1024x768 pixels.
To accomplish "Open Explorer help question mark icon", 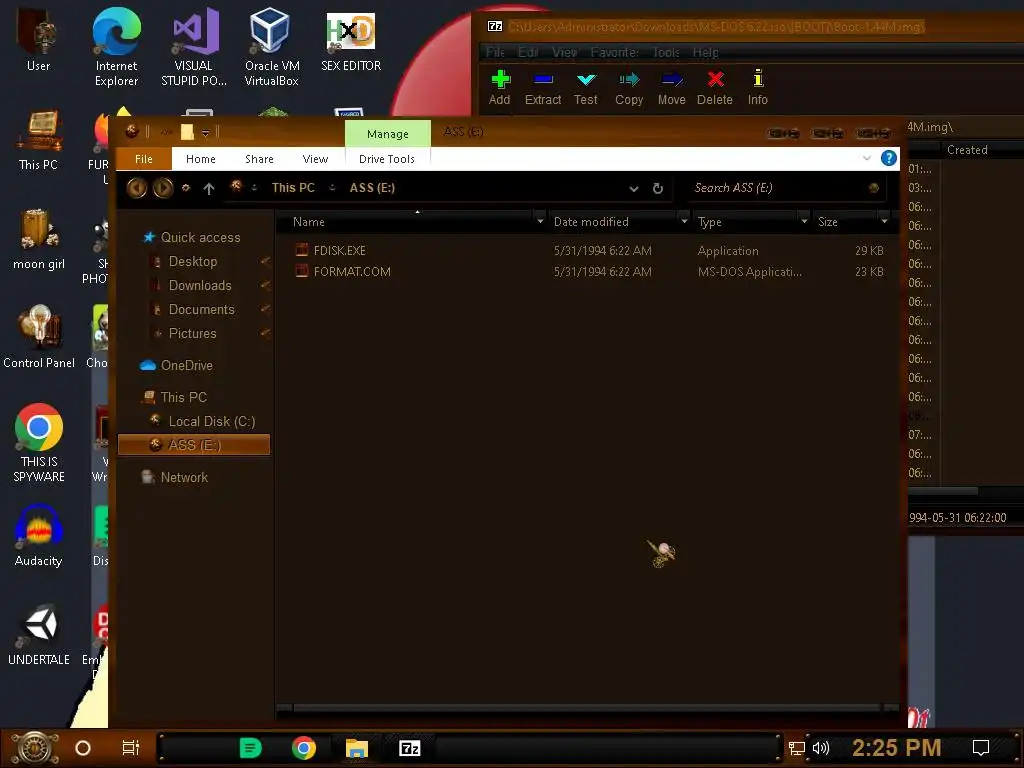I will [888, 158].
